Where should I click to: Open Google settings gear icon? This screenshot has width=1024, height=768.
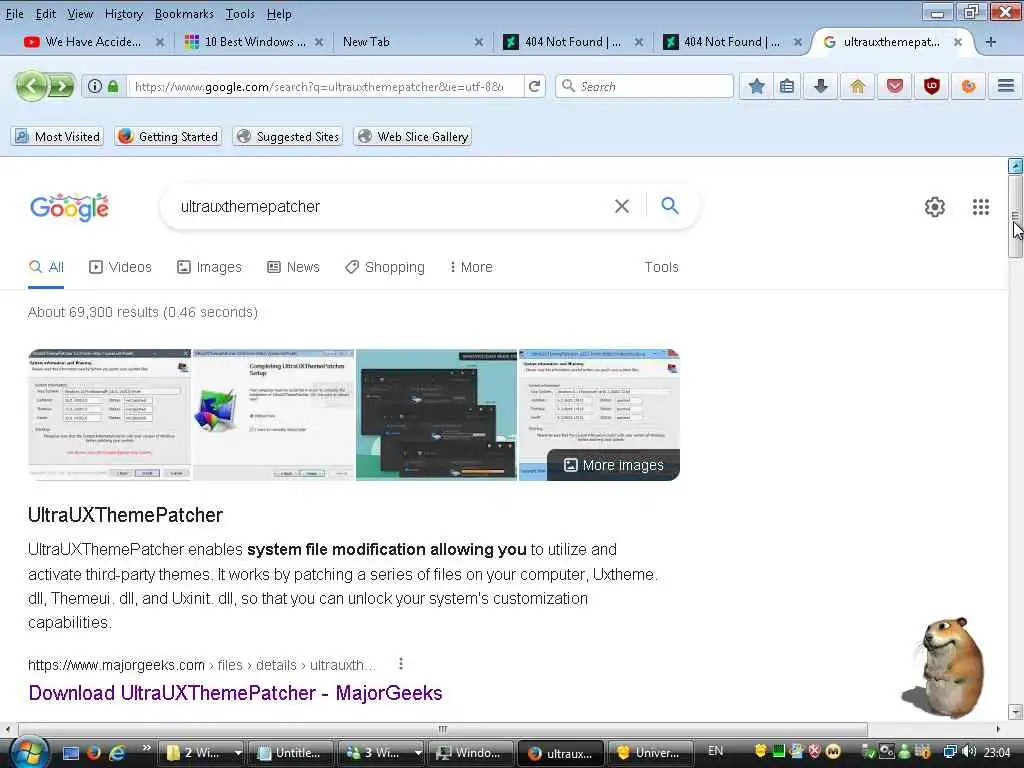[935, 207]
